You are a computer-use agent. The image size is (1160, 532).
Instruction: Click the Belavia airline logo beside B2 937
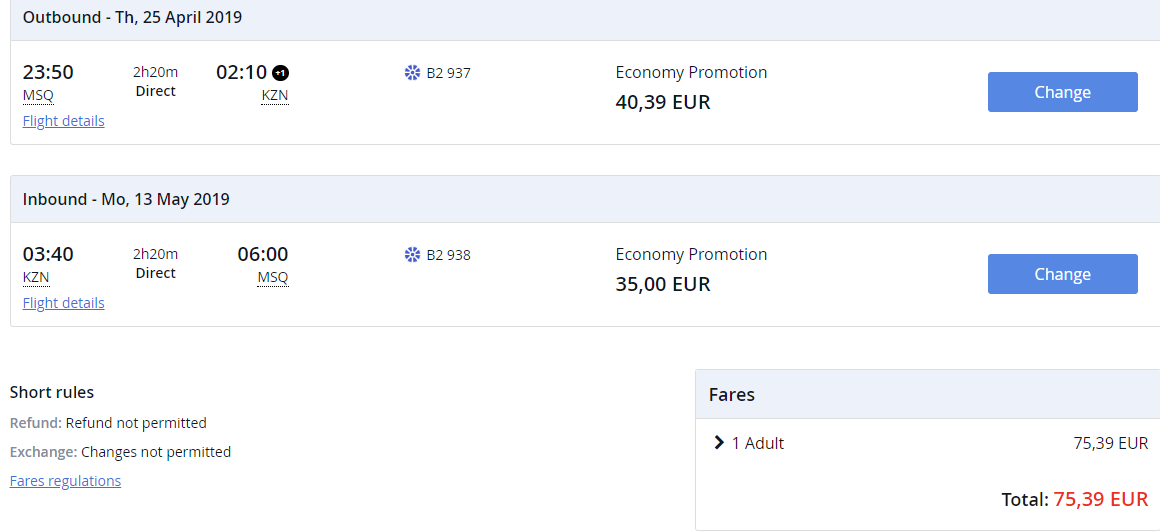(413, 73)
